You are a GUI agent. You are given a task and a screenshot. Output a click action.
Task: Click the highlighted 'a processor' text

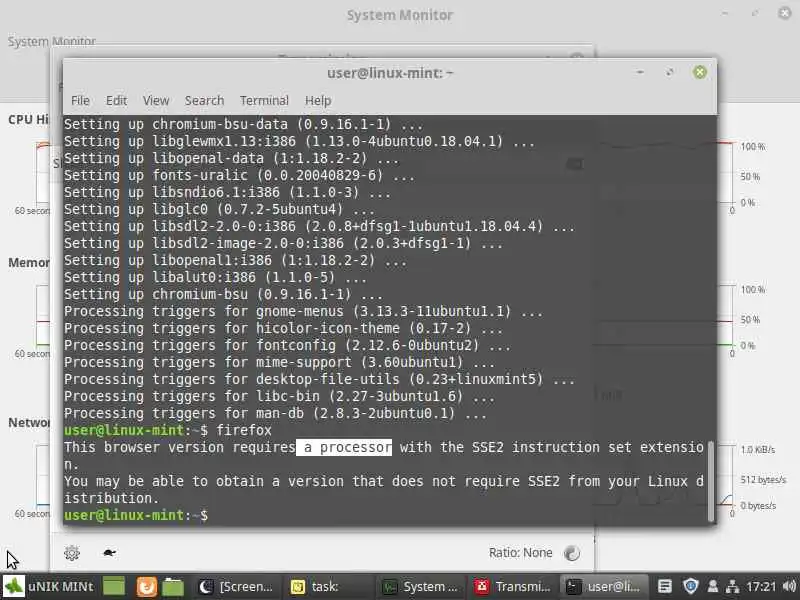(x=344, y=447)
